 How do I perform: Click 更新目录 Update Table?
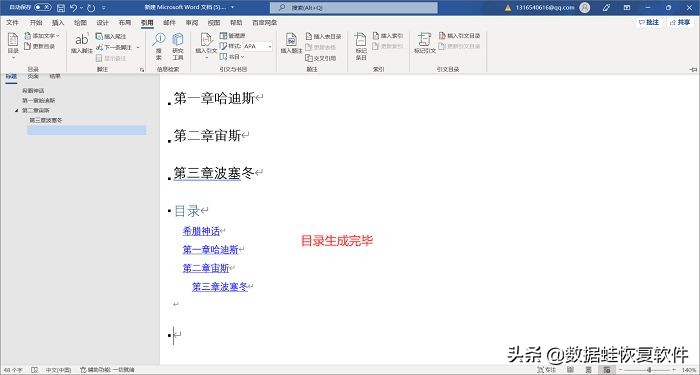pyautogui.click(x=39, y=46)
